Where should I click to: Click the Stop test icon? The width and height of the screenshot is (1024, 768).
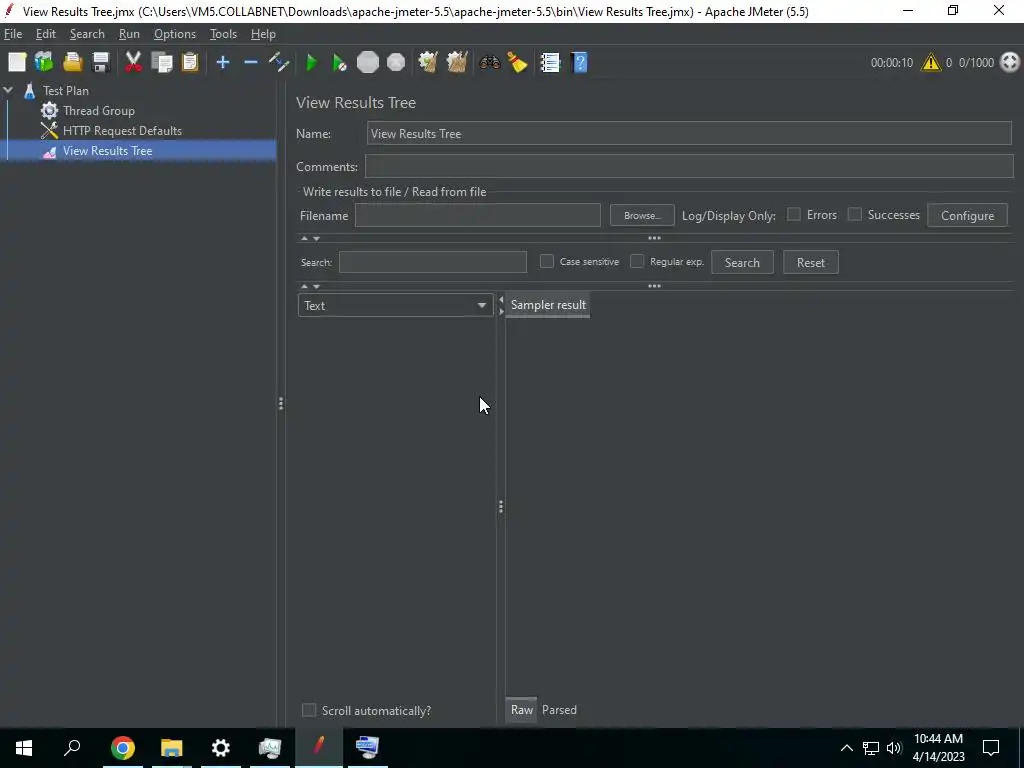tap(368, 63)
